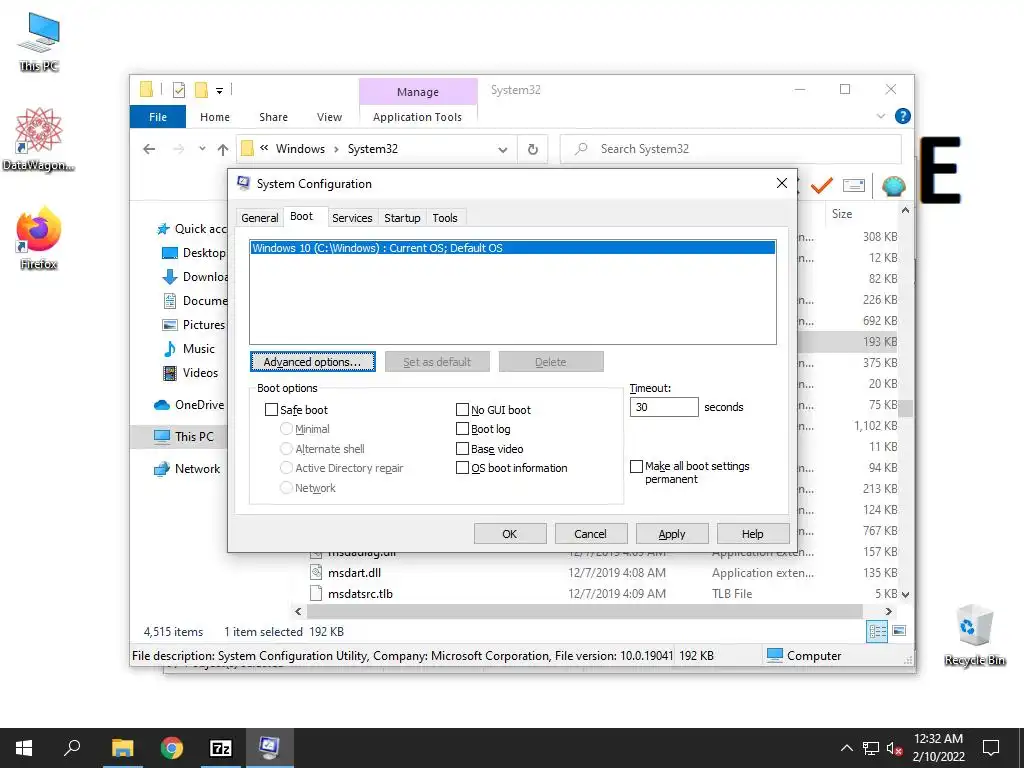Switch to Services tab
Screen dimensions: 1024x768
click(352, 218)
